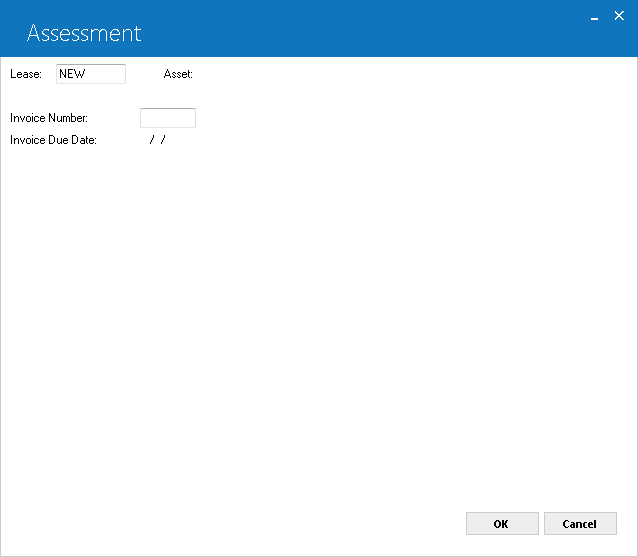Place cursor at the end of the Lease field
Image resolution: width=638 pixels, height=557 pixels.
click(87, 74)
